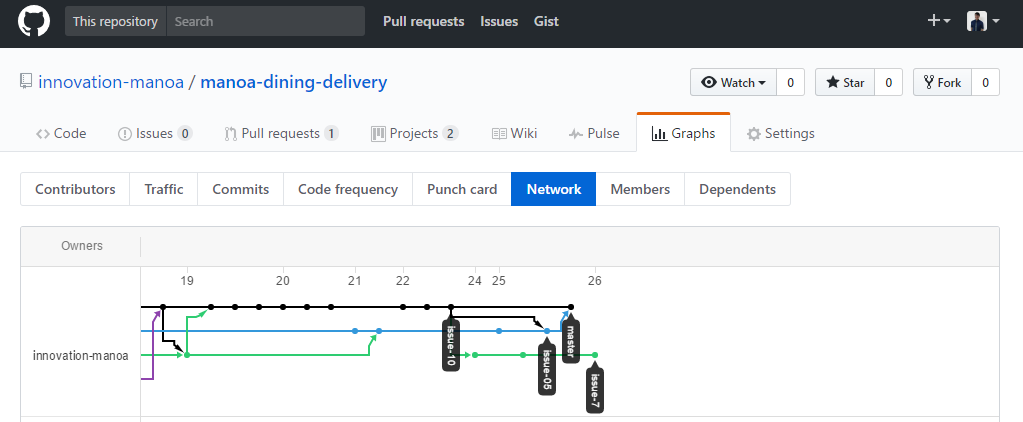Image resolution: width=1023 pixels, height=422 pixels.
Task: Open the Projects board tab
Action: [415, 133]
